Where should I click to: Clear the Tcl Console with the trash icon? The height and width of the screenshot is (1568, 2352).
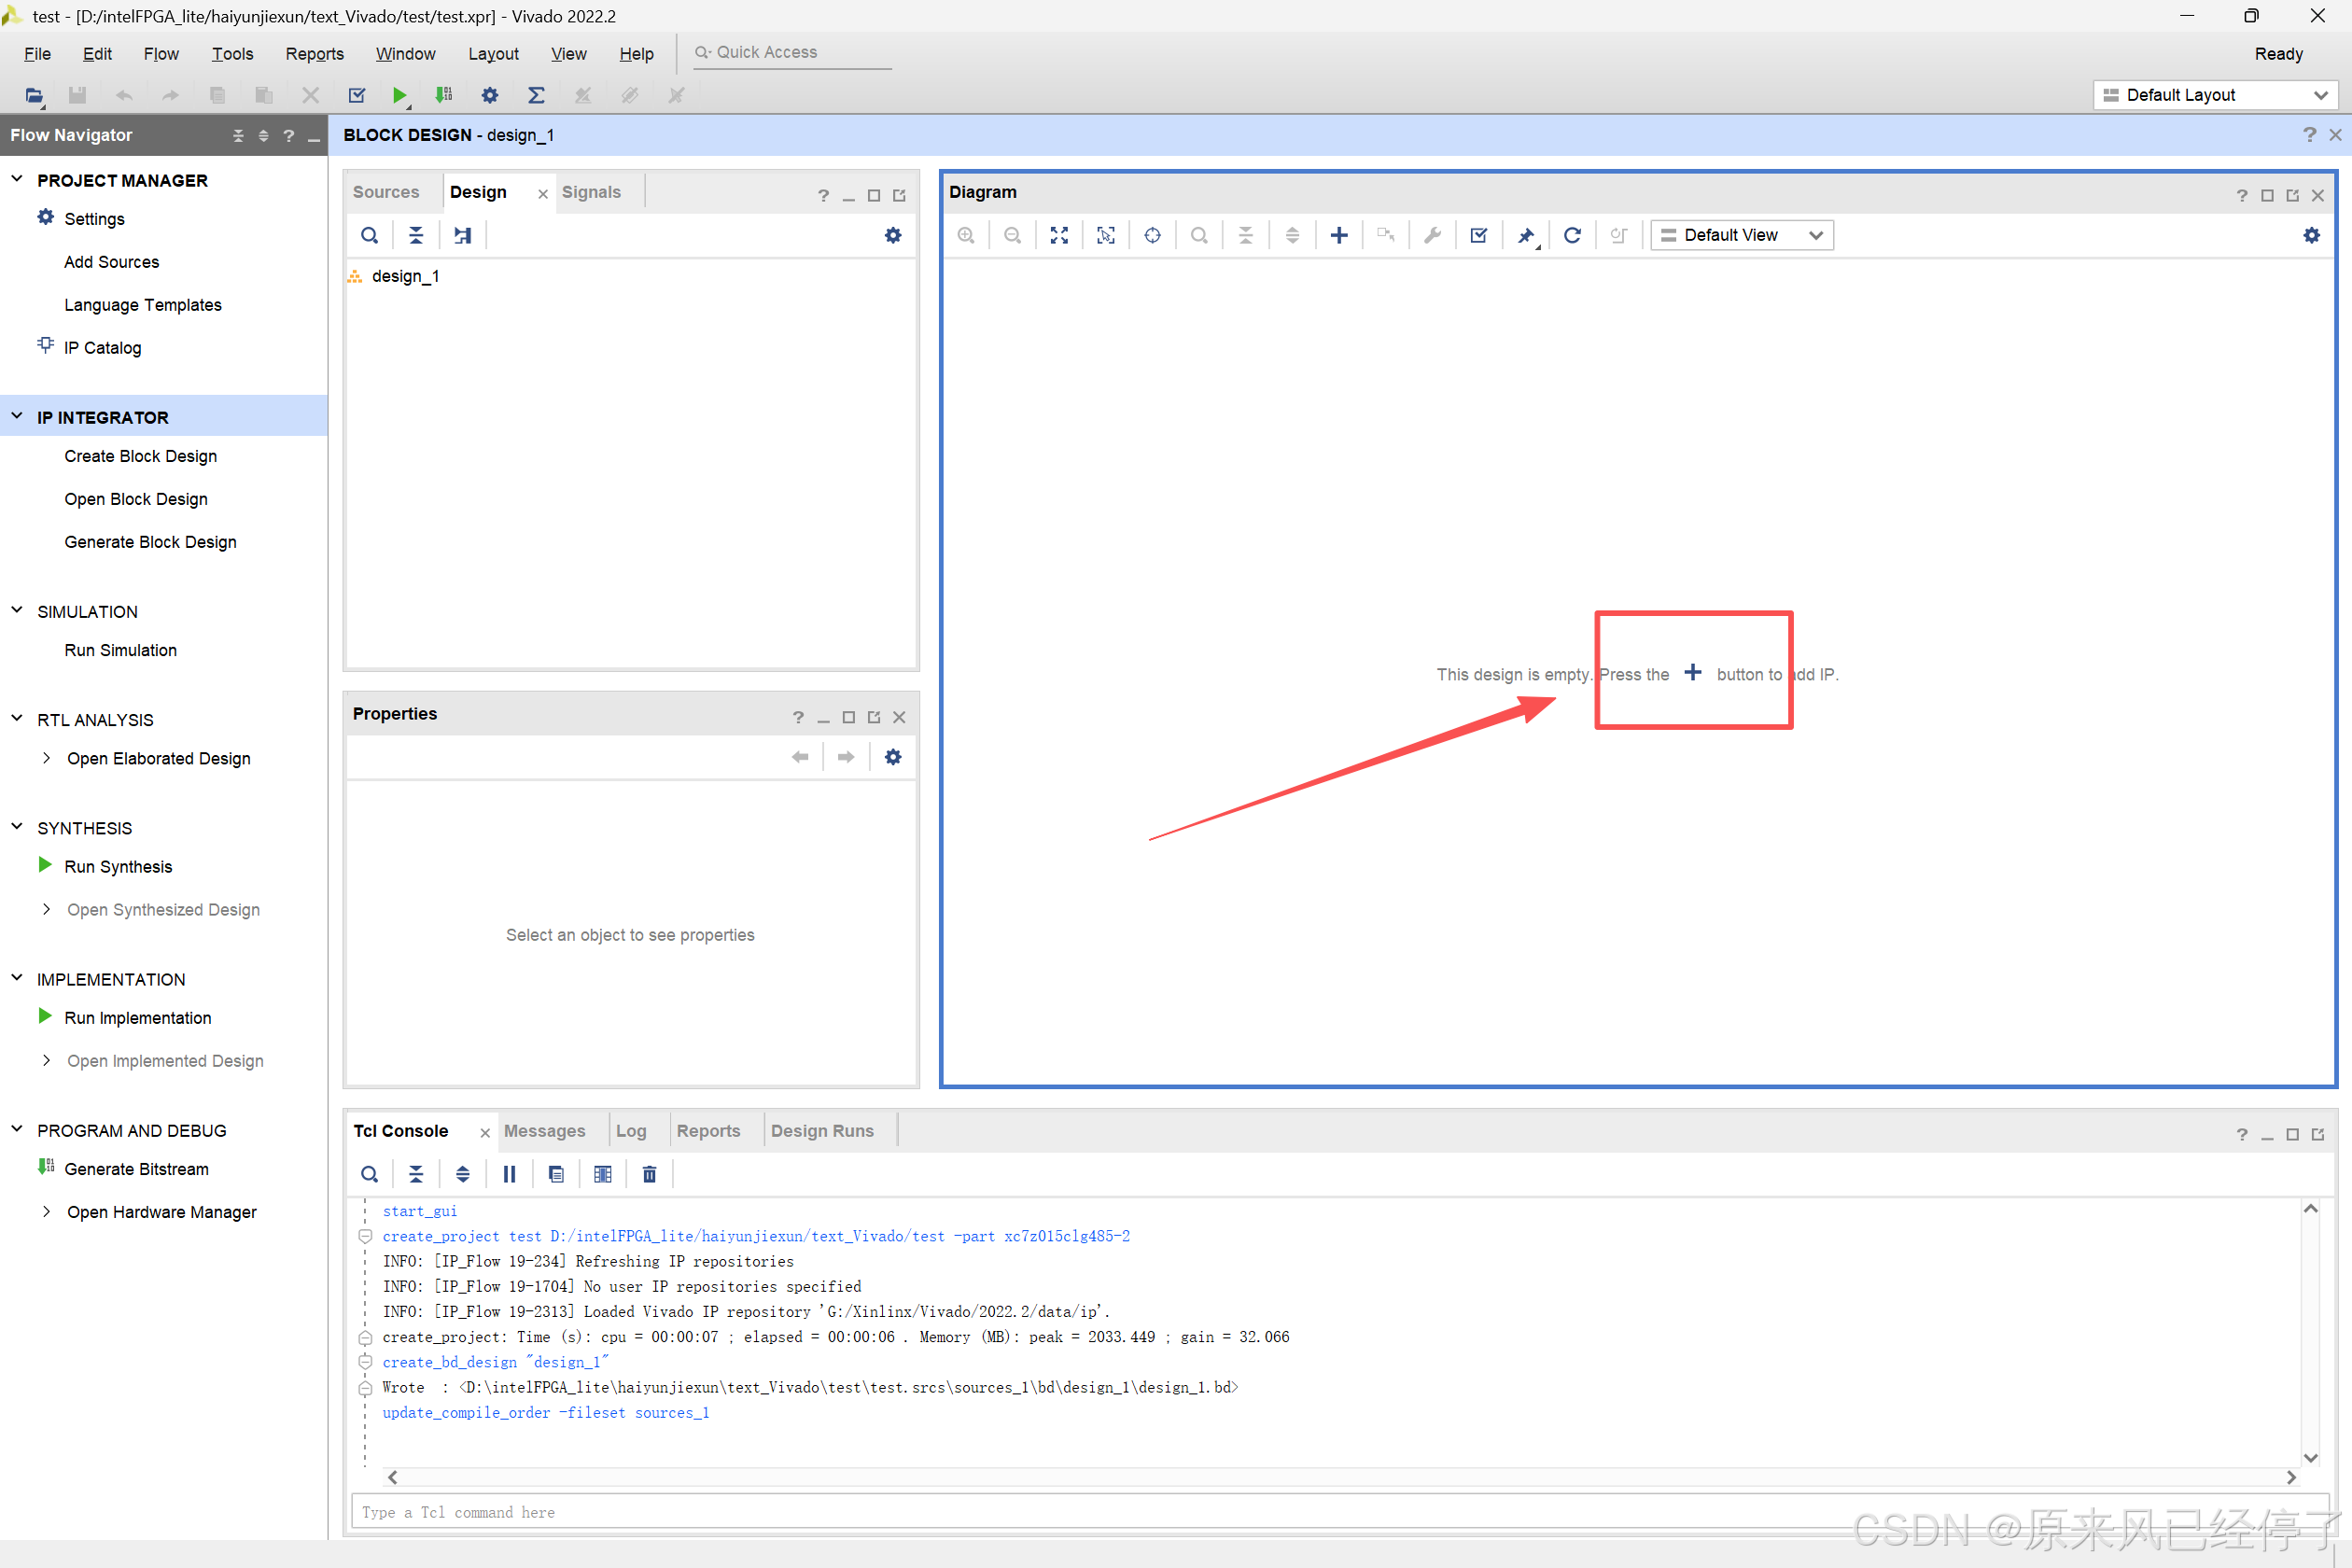649,1174
